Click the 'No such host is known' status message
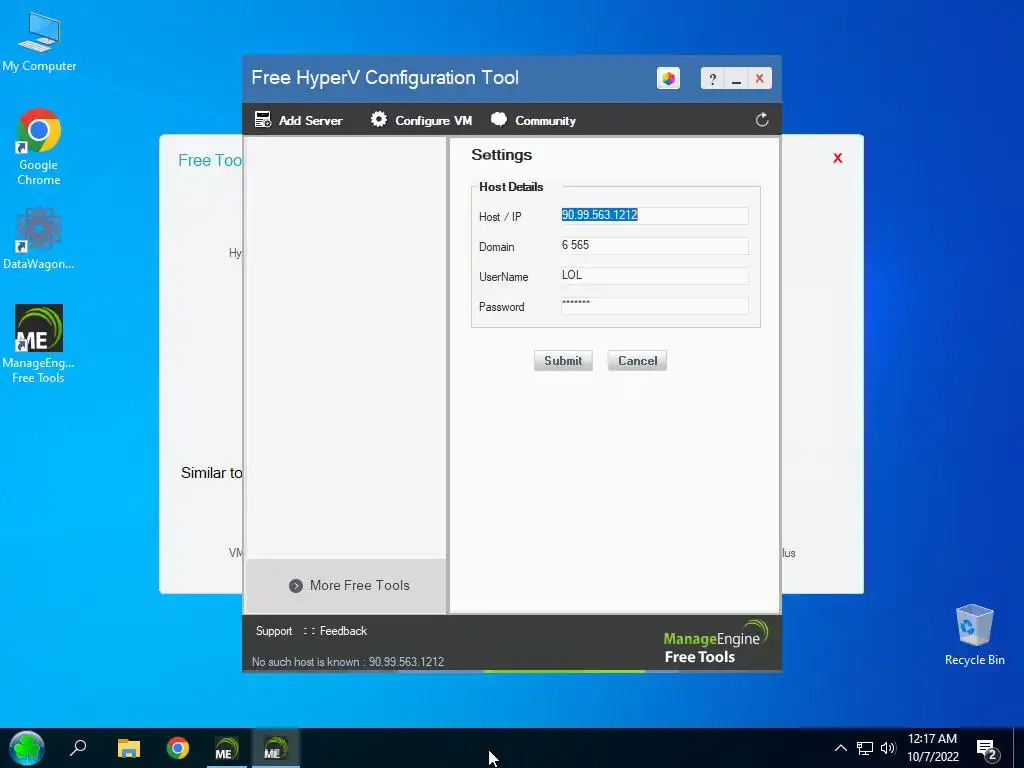Screen dimensions: 1024x768 click(x=347, y=662)
